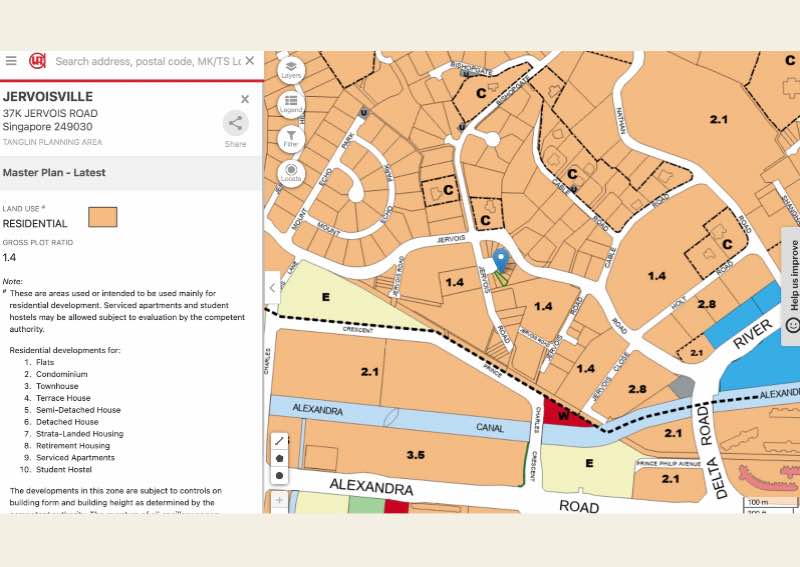Click the URA logo icon
Viewport: 800px width, 567px height.
(37, 61)
